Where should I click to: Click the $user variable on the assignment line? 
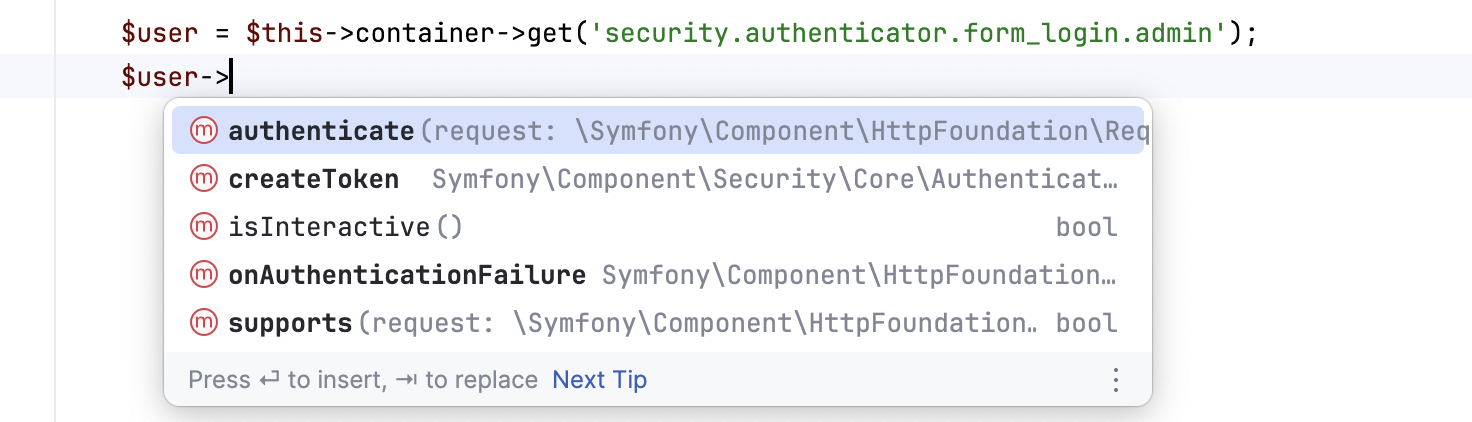(x=159, y=33)
